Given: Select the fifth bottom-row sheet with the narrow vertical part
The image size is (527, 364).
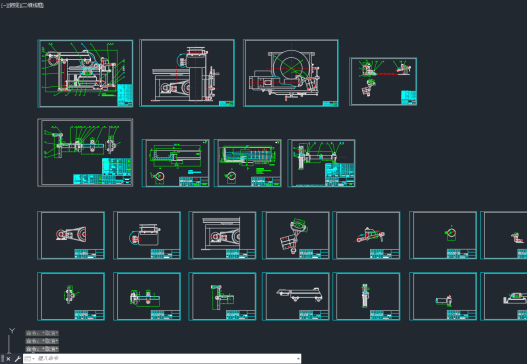Looking at the screenshot, I should [366, 296].
